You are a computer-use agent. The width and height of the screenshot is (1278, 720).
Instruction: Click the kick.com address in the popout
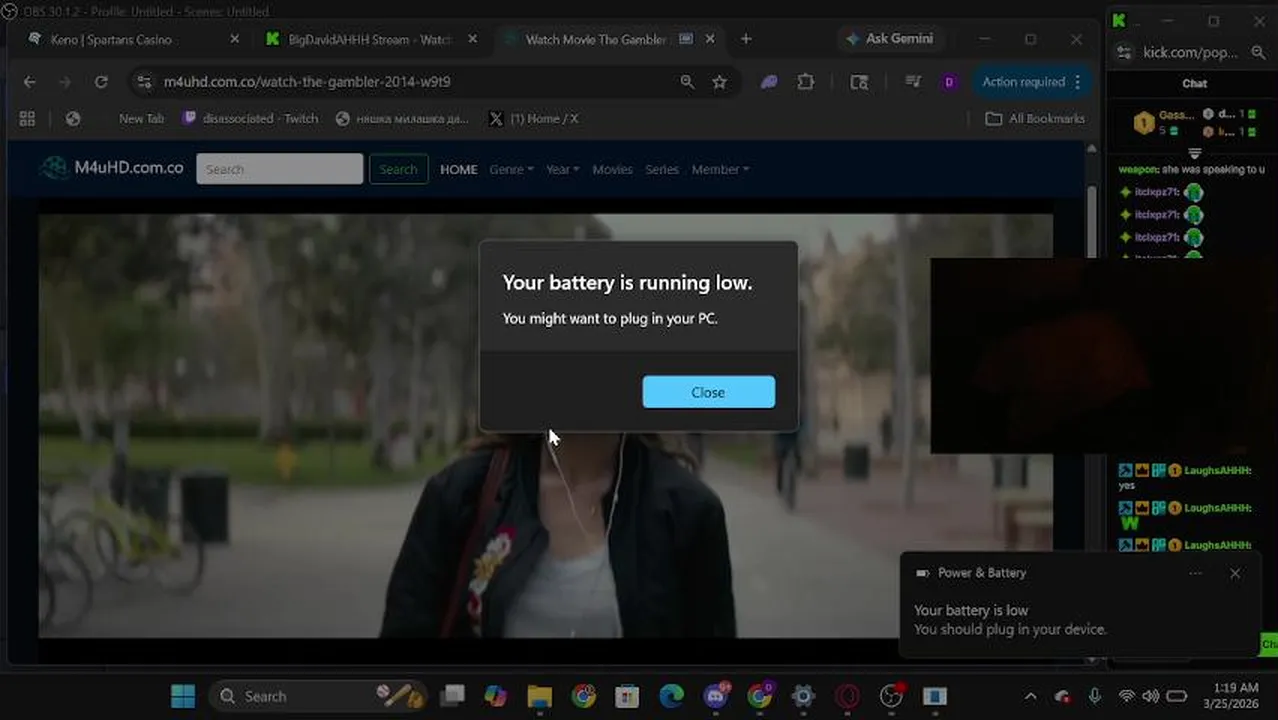click(x=1190, y=52)
